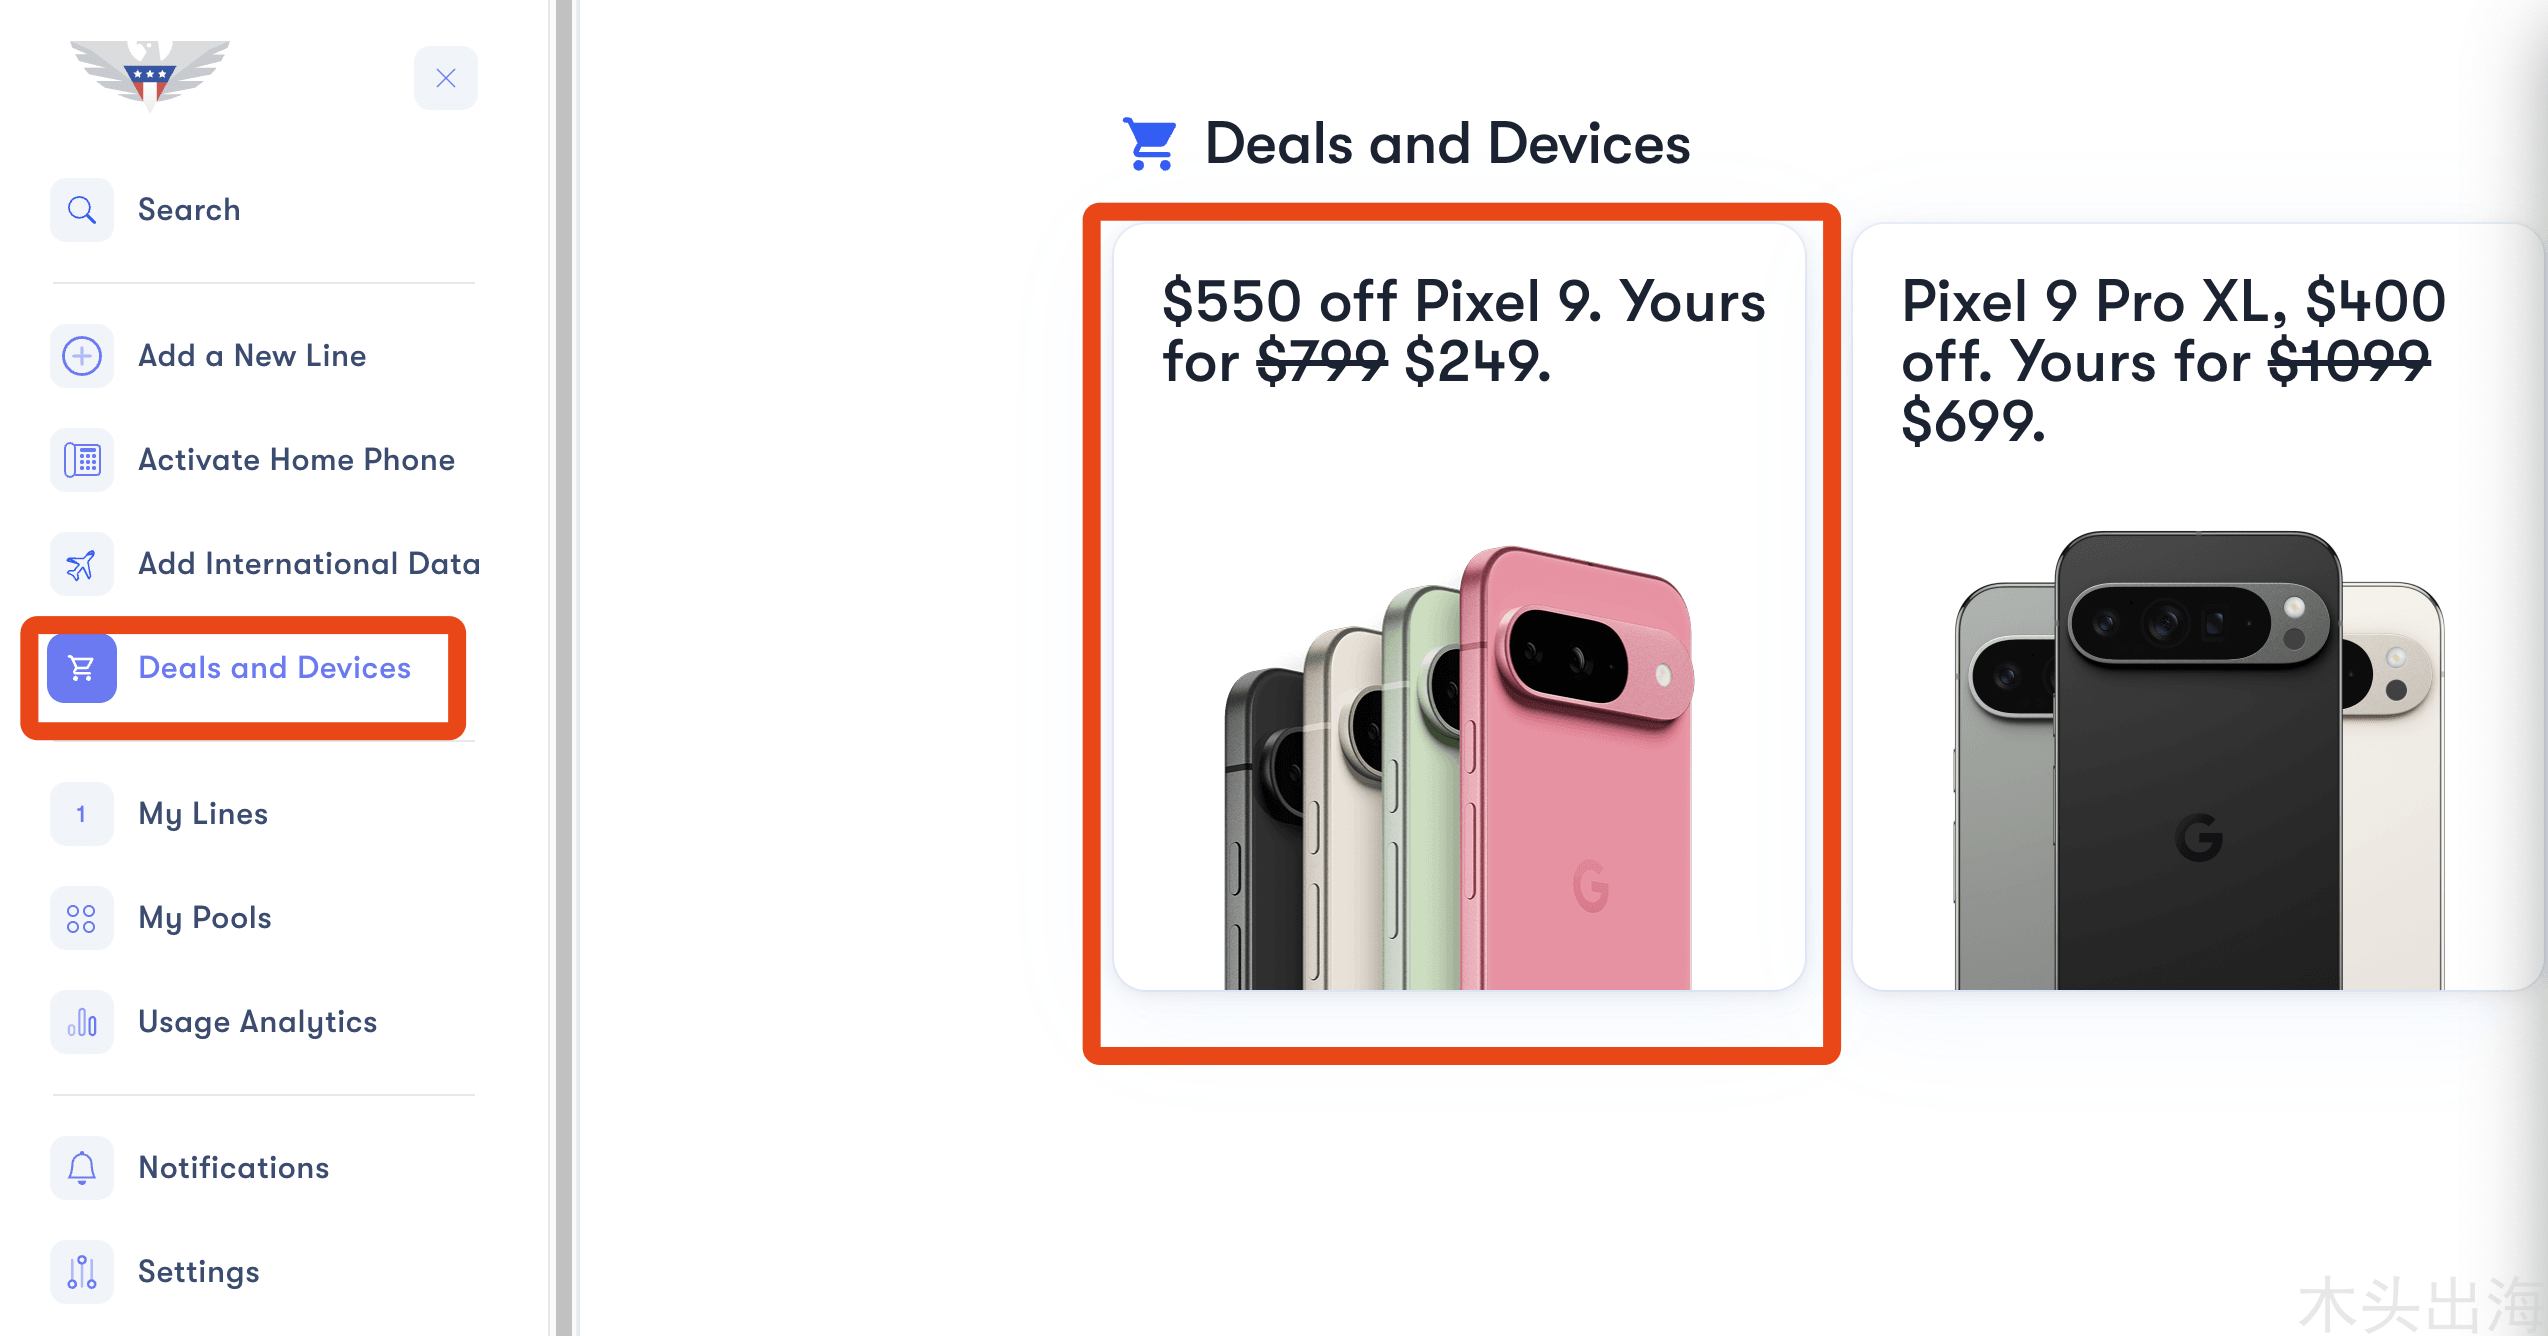Open the $550 off Pixel 9 deal card
The width and height of the screenshot is (2548, 1336).
[x=1459, y=607]
